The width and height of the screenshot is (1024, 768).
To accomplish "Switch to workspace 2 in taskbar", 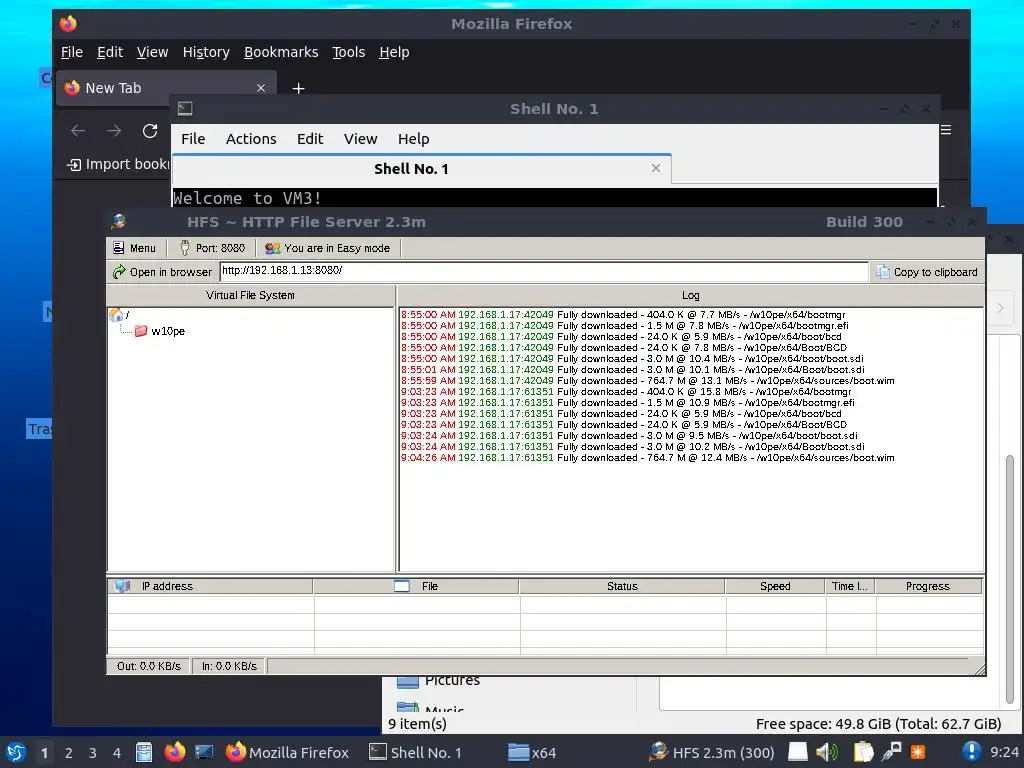I will [x=69, y=753].
